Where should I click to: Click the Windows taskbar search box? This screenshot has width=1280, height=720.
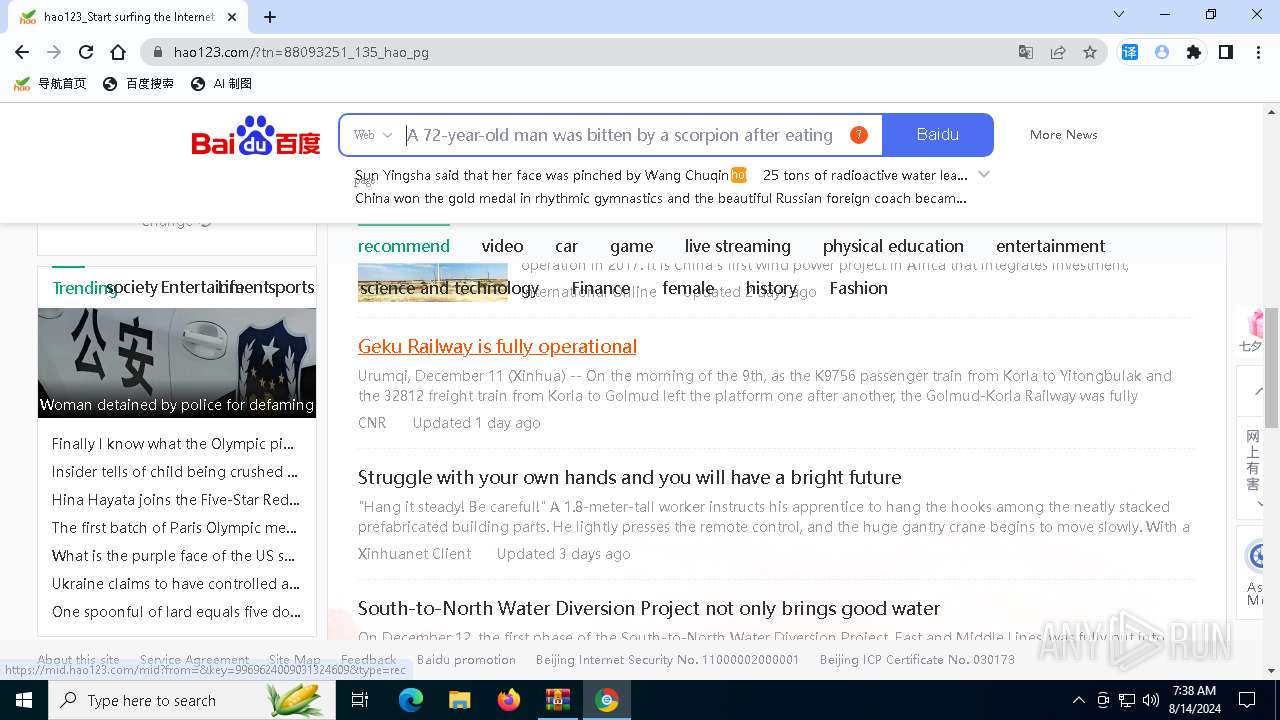(190, 700)
